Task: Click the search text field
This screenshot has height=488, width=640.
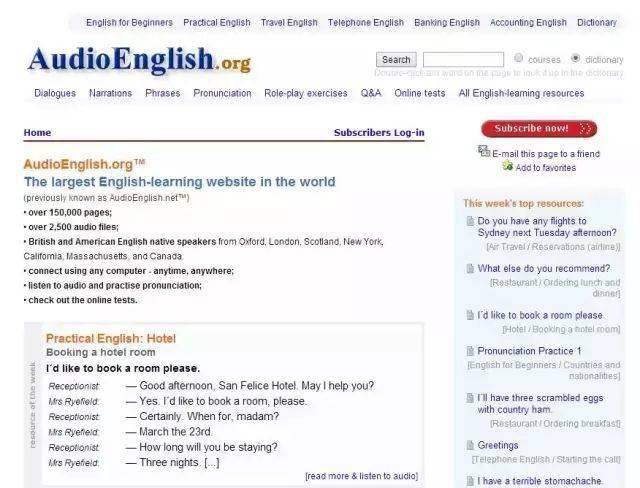Action: [x=463, y=60]
